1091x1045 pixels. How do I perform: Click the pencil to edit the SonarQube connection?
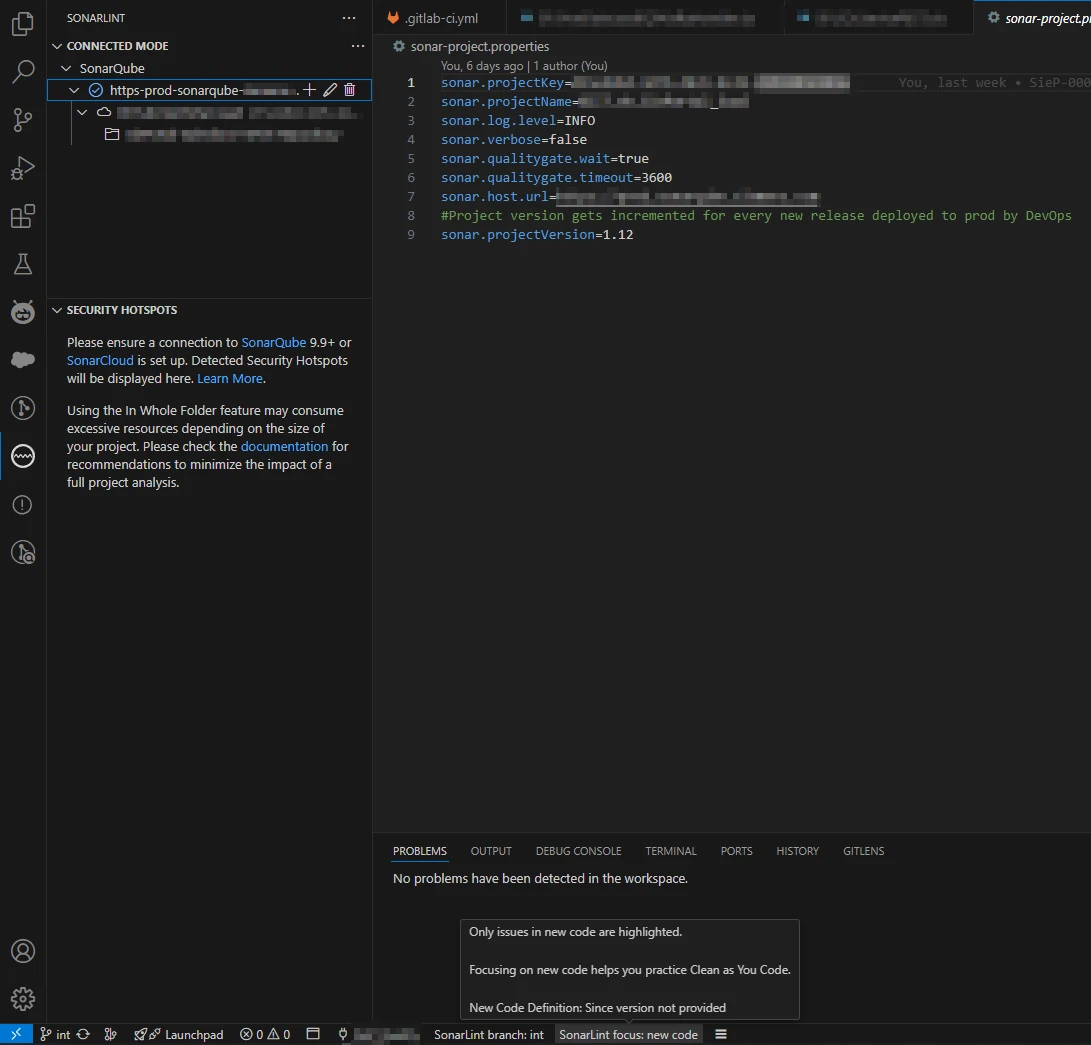[x=330, y=89]
